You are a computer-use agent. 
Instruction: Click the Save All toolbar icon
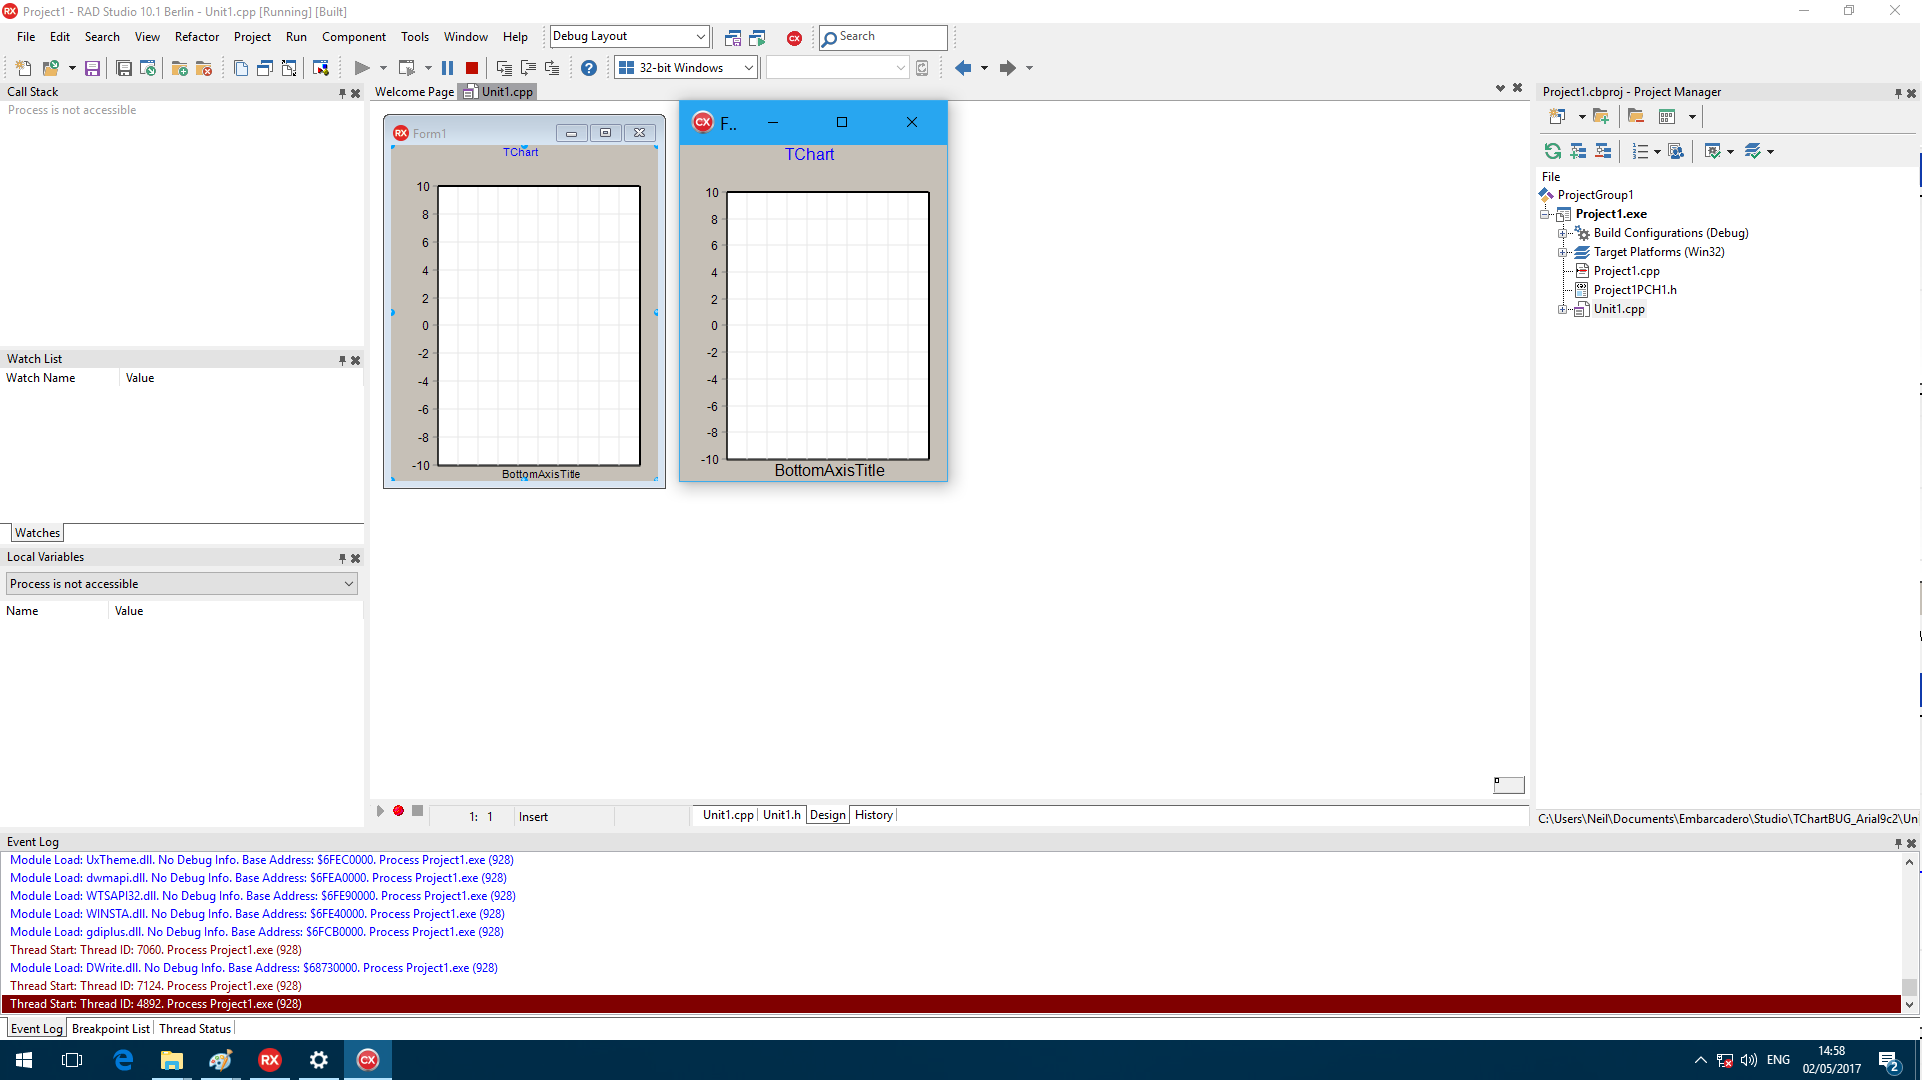pos(124,68)
